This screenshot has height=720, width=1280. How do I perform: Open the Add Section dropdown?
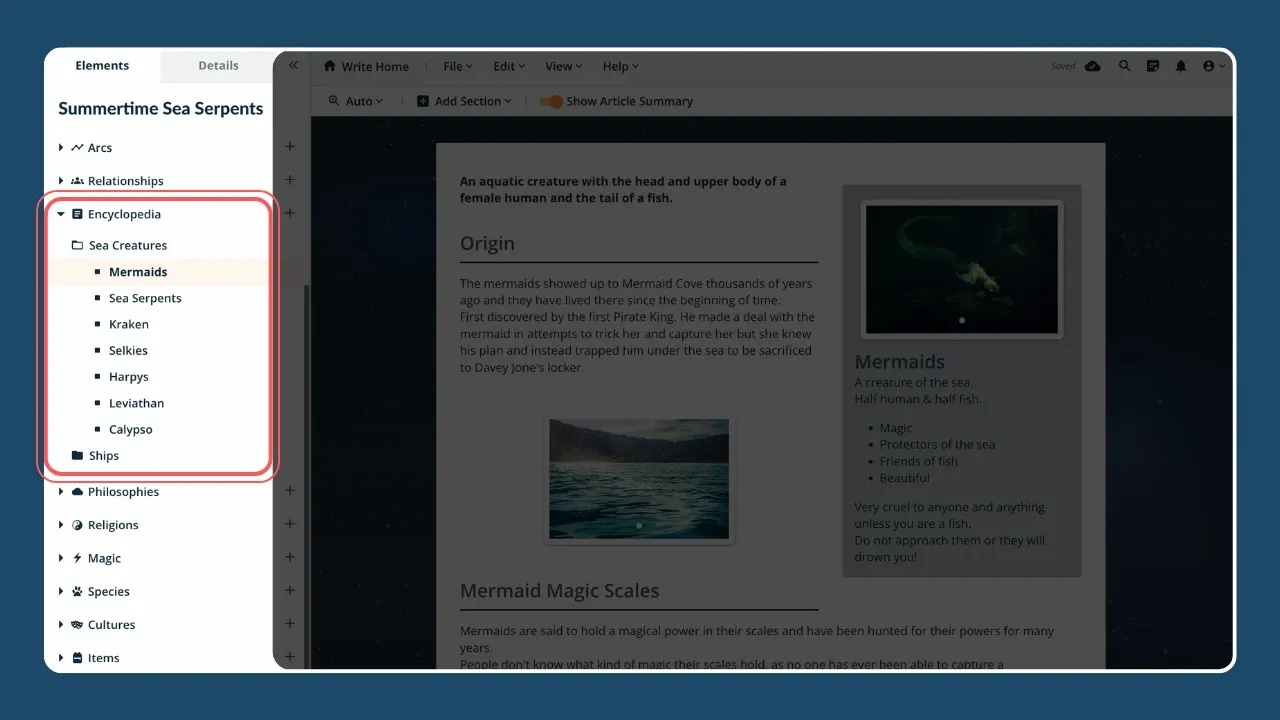pos(463,101)
